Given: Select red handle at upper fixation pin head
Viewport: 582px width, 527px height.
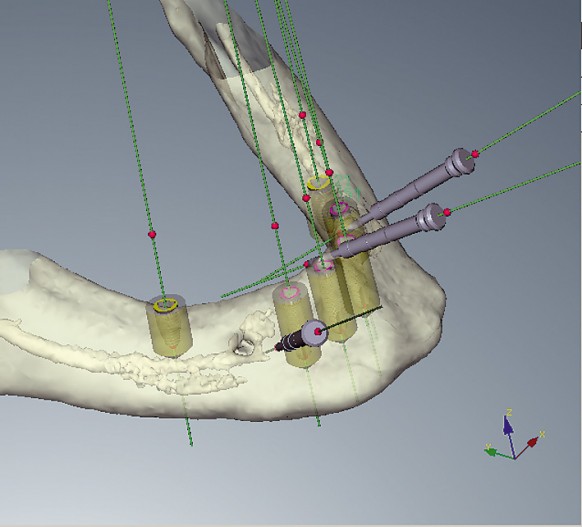Looking at the screenshot, I should click(x=475, y=154).
